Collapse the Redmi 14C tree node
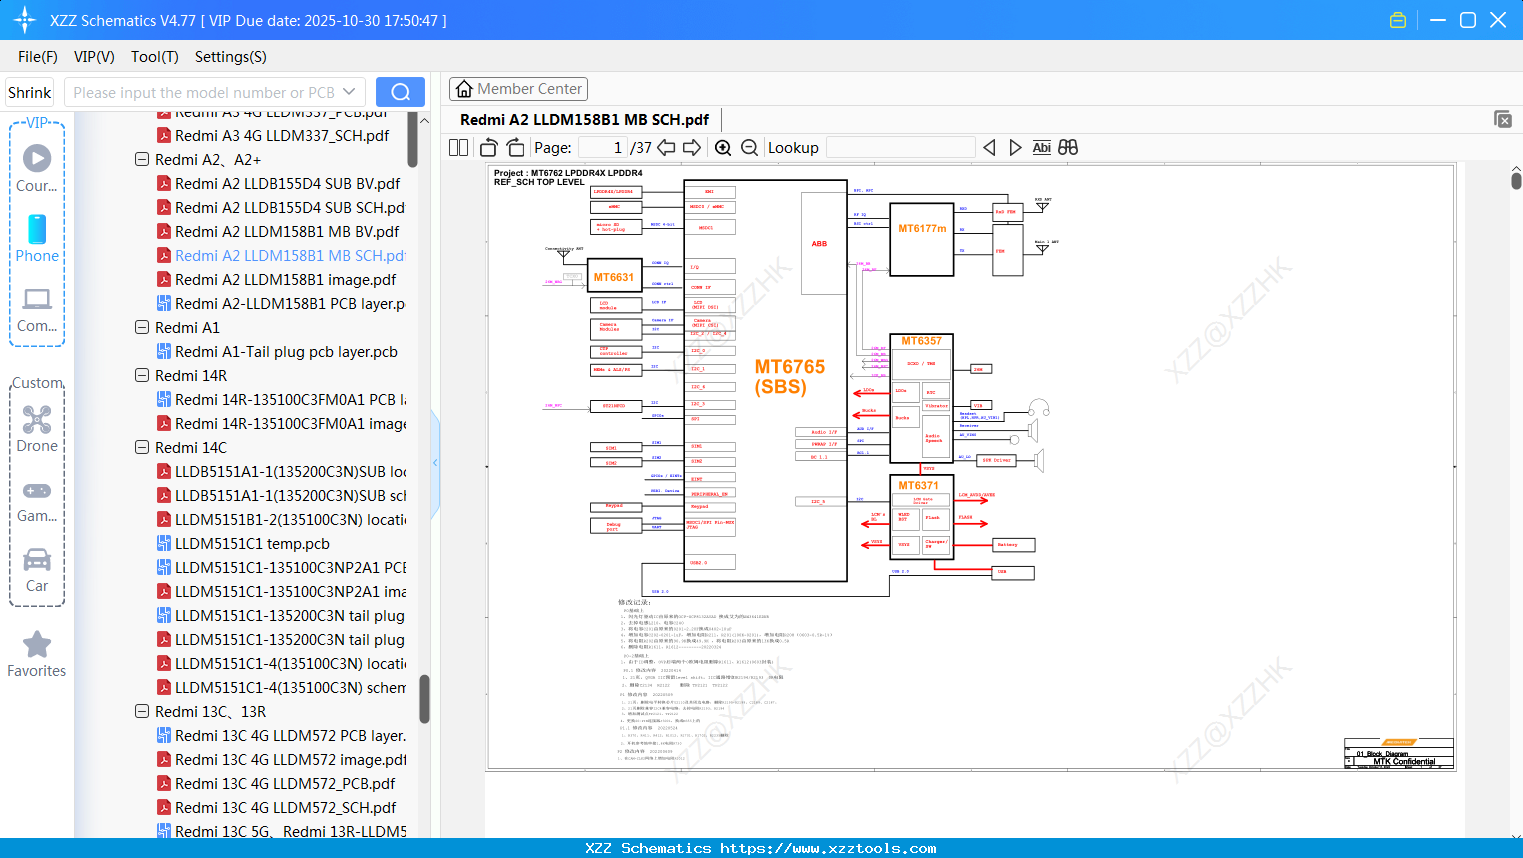This screenshot has width=1523, height=858. [x=142, y=448]
